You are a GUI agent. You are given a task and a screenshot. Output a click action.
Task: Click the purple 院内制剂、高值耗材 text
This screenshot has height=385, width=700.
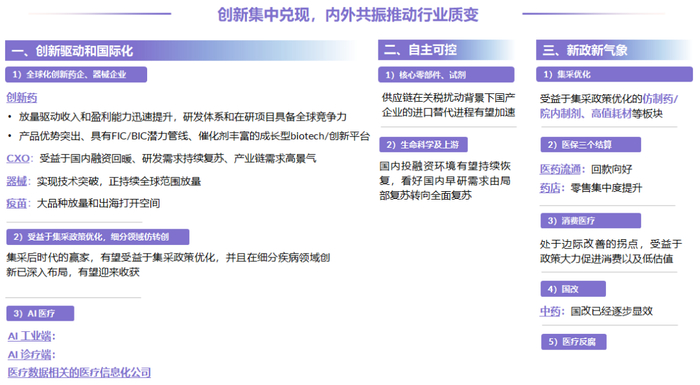586,114
